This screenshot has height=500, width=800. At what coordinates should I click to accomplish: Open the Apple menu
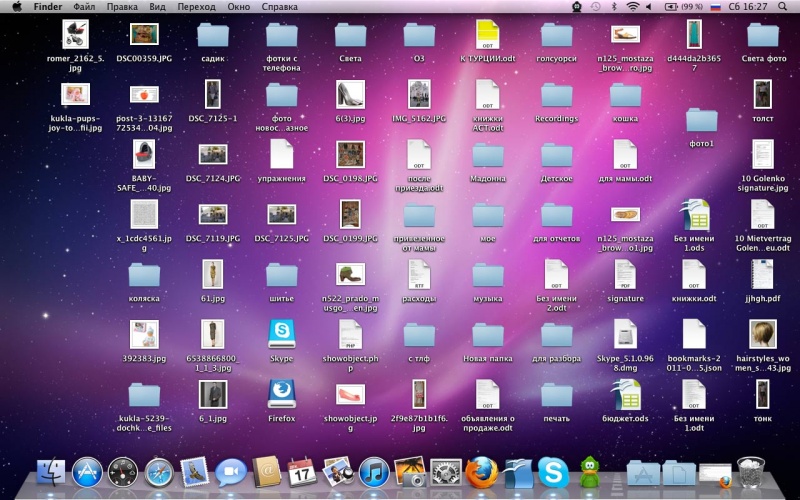coord(16,7)
